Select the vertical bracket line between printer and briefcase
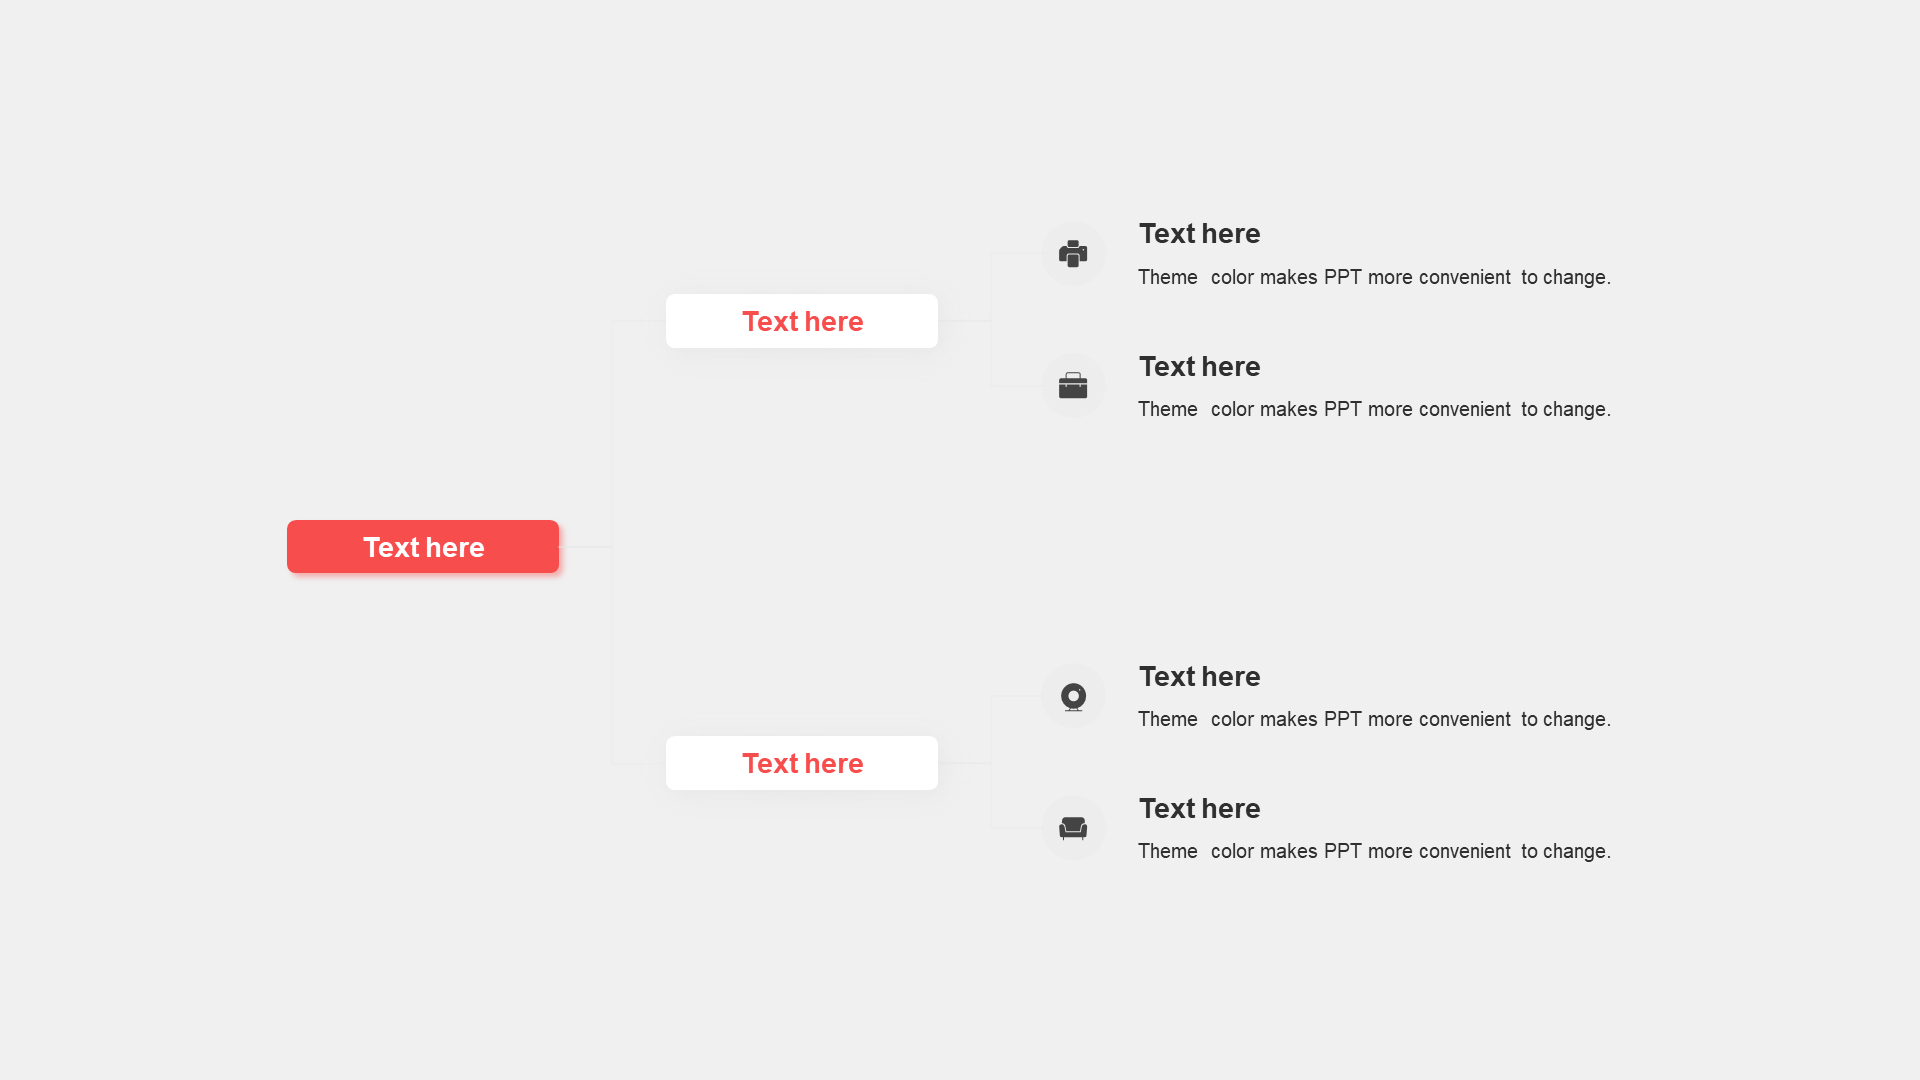The image size is (1920, 1080). click(x=991, y=320)
